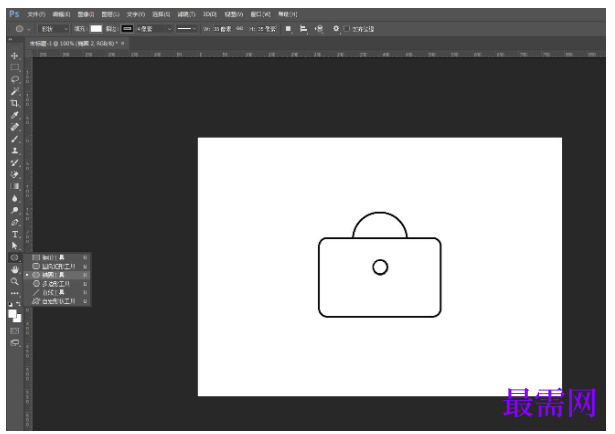This screenshot has width=615, height=434.
Task: Open the Select (选择) menu
Action: (x=161, y=15)
